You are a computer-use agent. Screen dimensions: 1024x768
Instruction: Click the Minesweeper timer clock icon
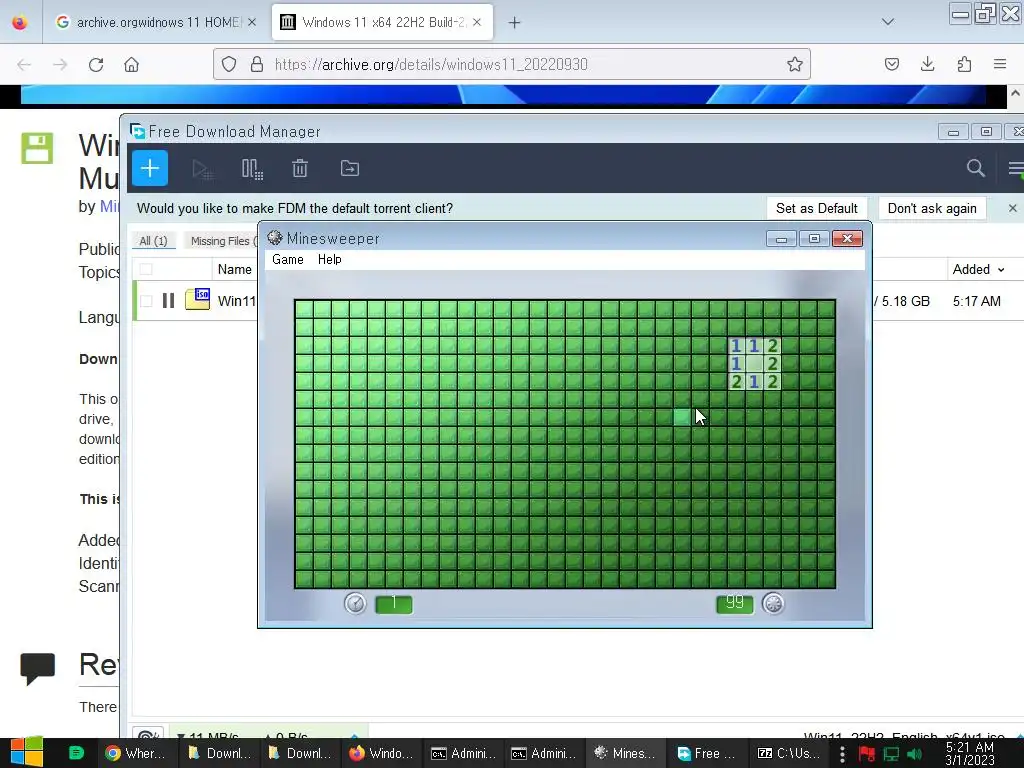tap(355, 603)
